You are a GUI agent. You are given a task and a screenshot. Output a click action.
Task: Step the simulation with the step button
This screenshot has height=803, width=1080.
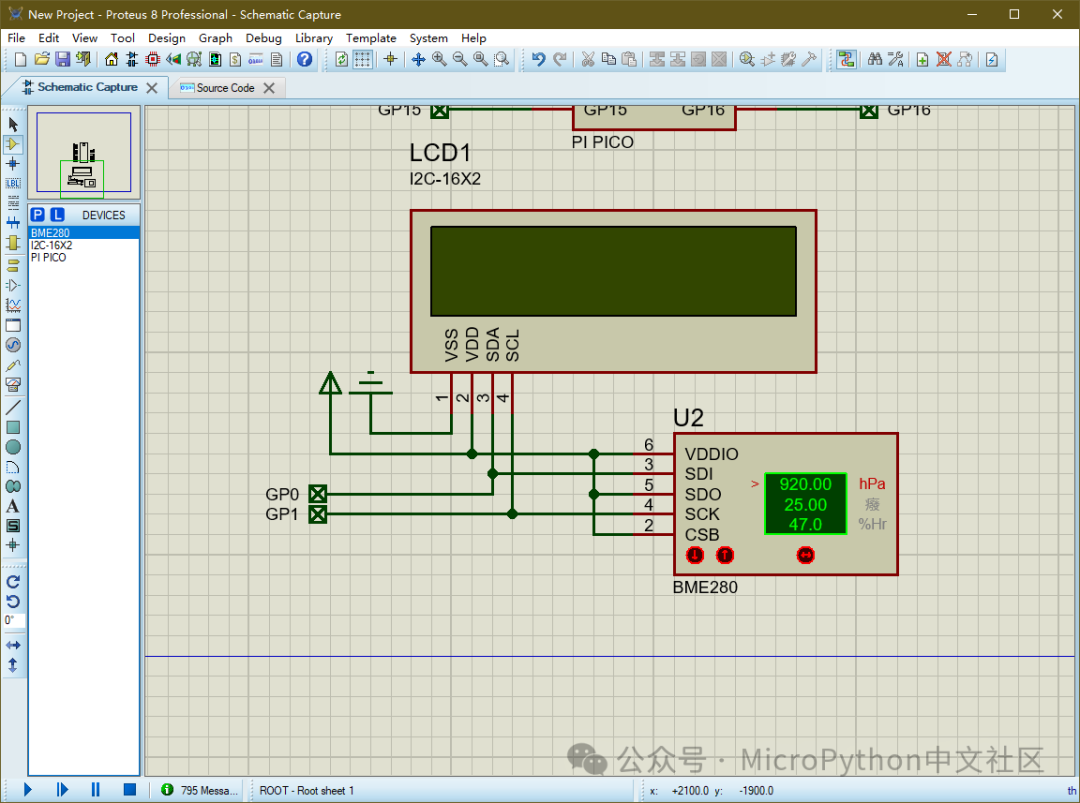pyautogui.click(x=62, y=789)
